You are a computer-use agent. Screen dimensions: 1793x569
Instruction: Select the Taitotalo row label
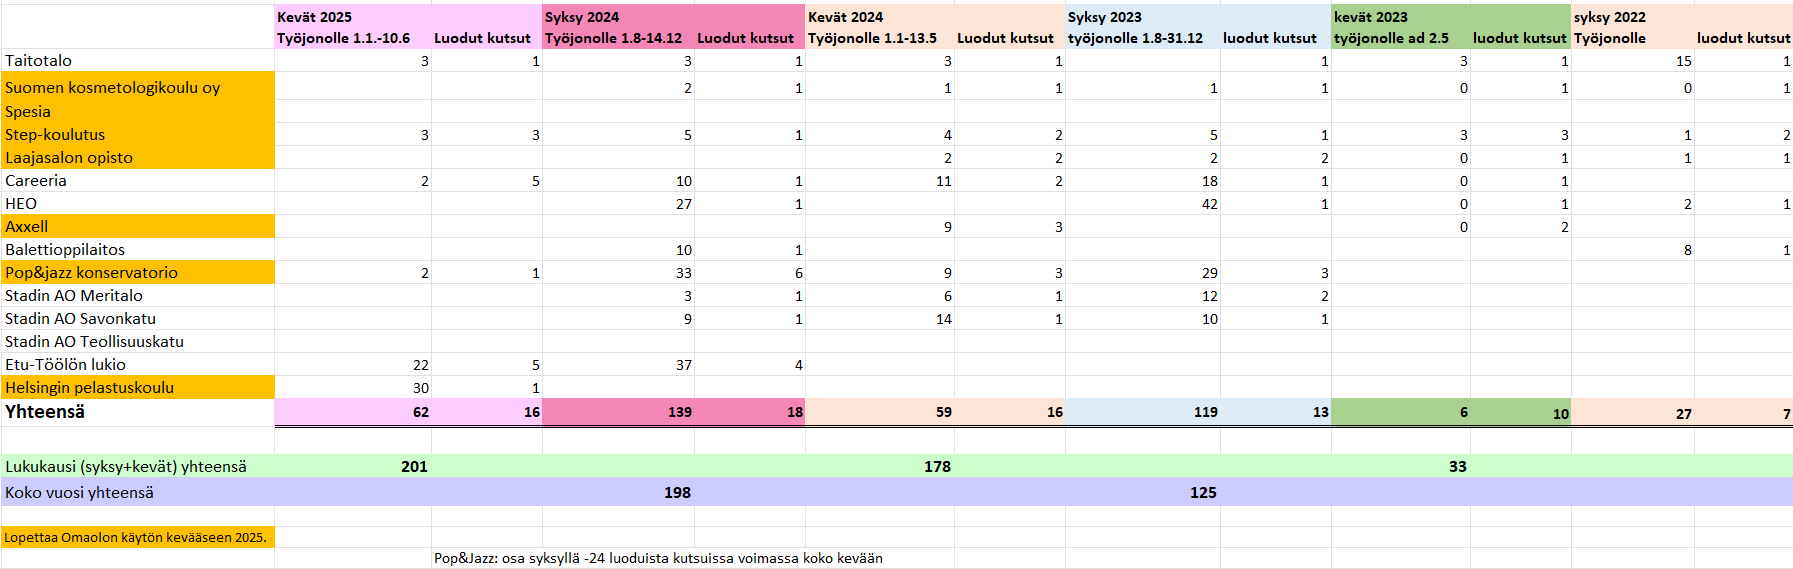coord(138,60)
